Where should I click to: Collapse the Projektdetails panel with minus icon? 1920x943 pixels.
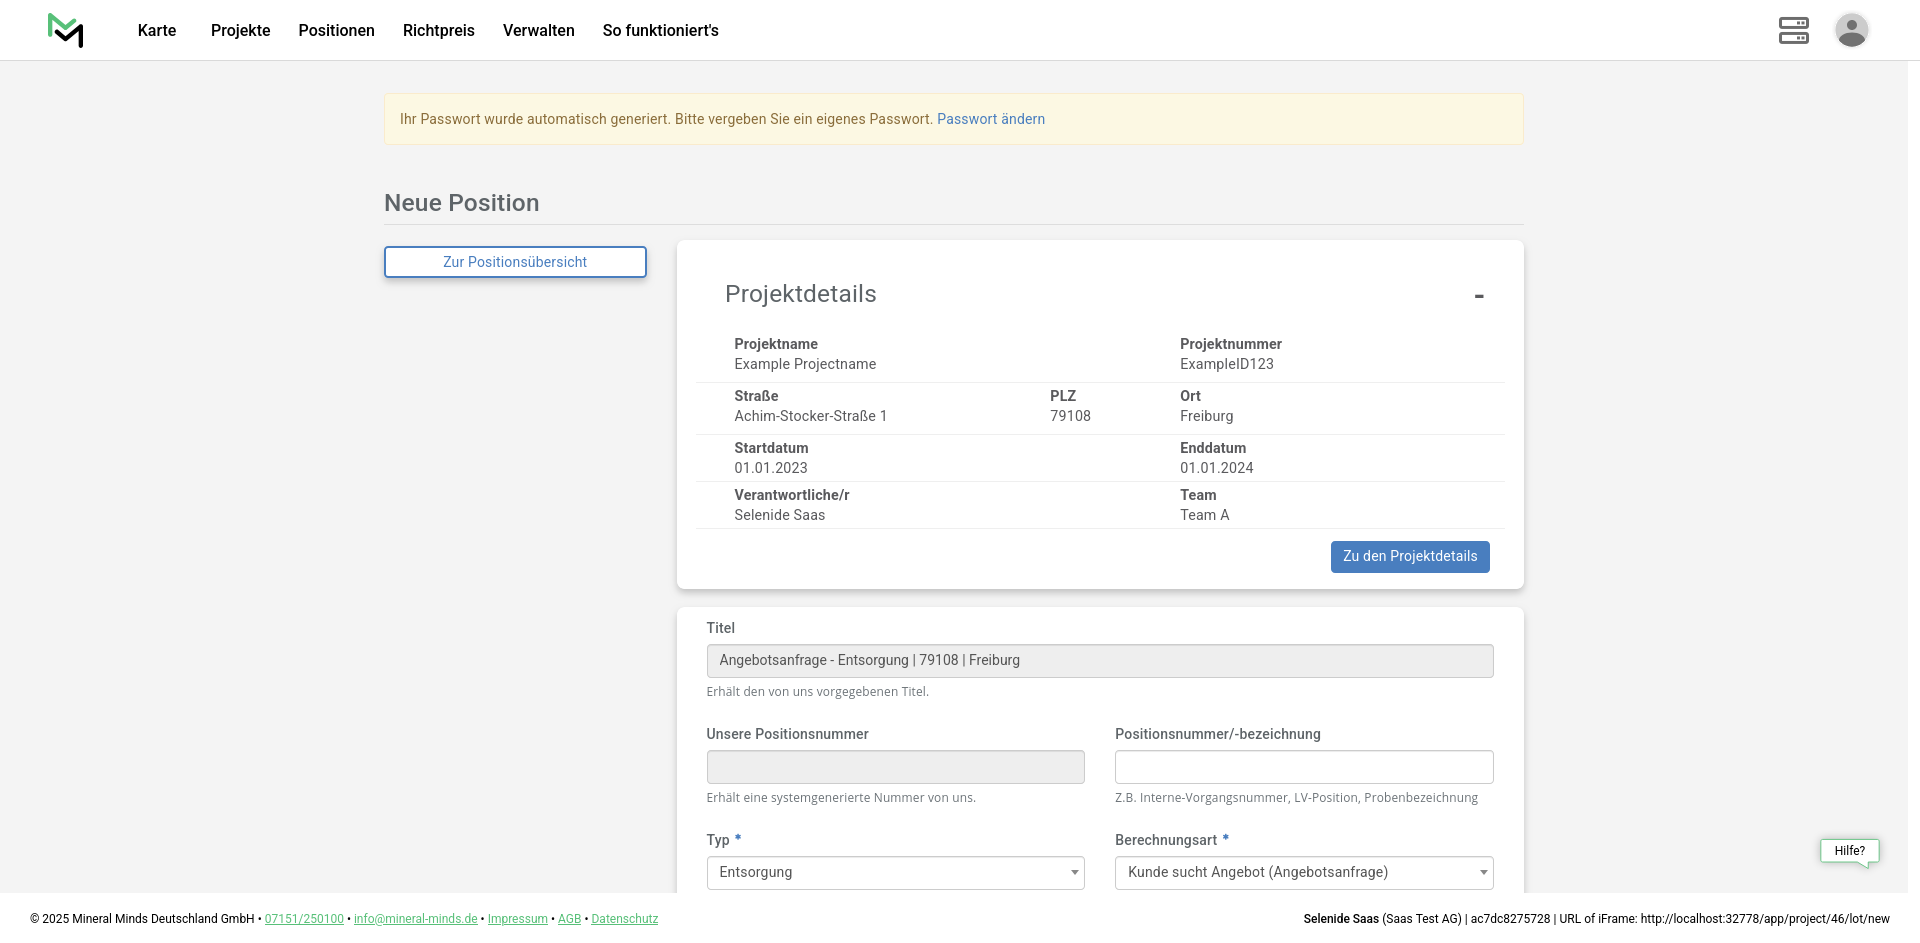click(1478, 296)
